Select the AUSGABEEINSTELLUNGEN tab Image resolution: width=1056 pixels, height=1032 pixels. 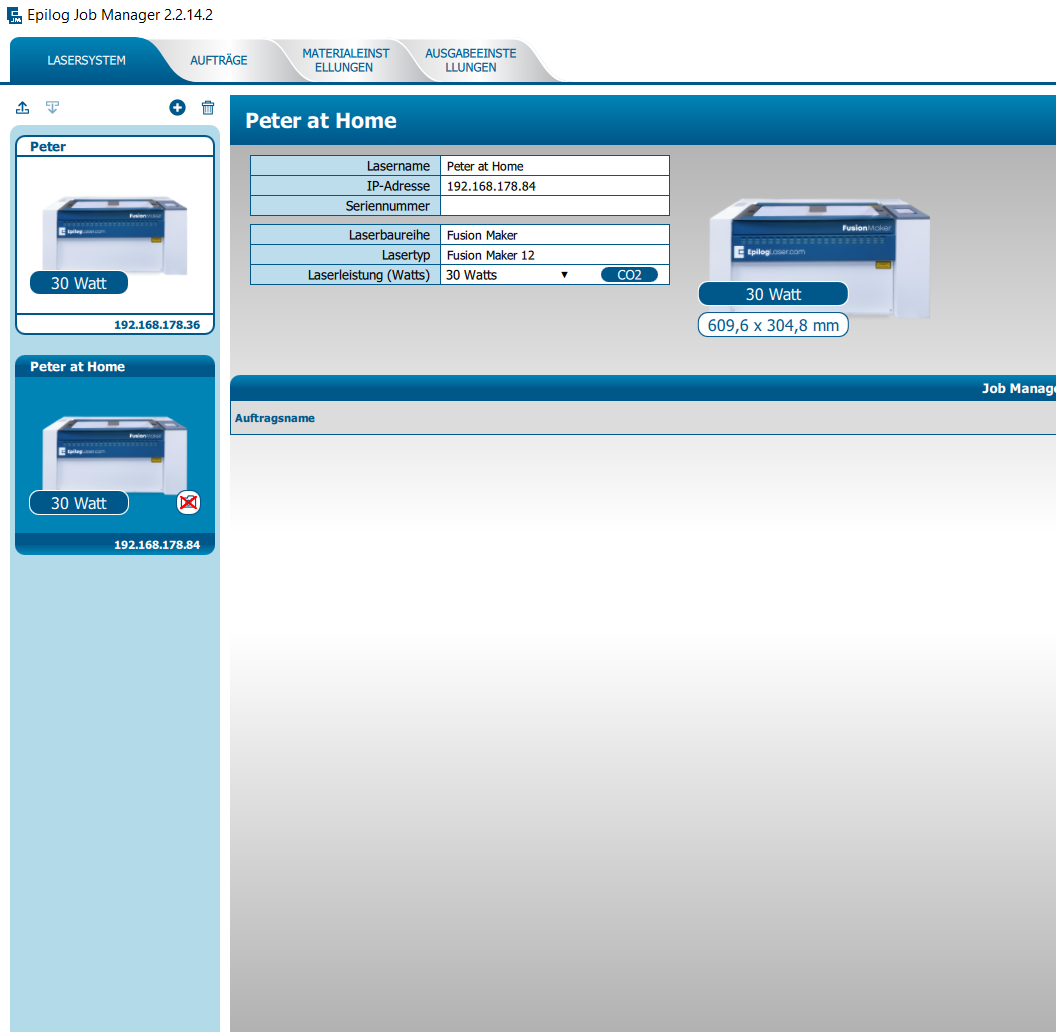click(x=470, y=60)
